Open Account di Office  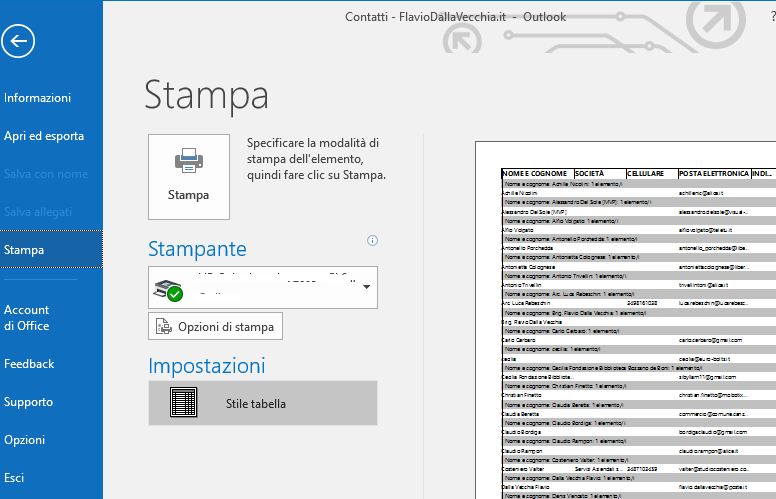(27, 318)
